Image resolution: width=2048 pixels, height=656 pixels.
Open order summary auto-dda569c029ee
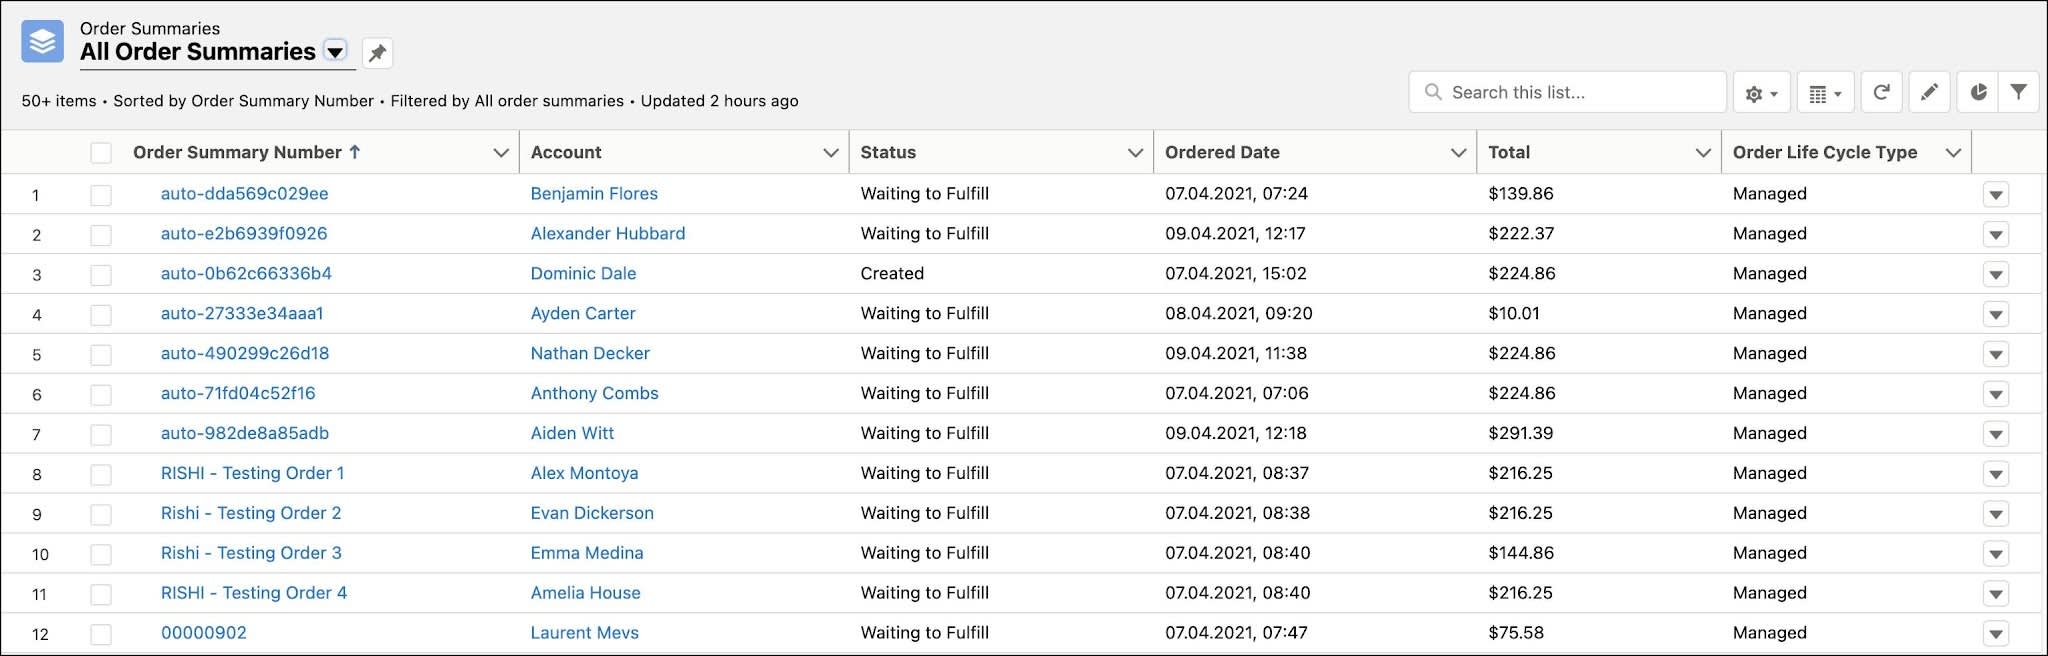[244, 194]
